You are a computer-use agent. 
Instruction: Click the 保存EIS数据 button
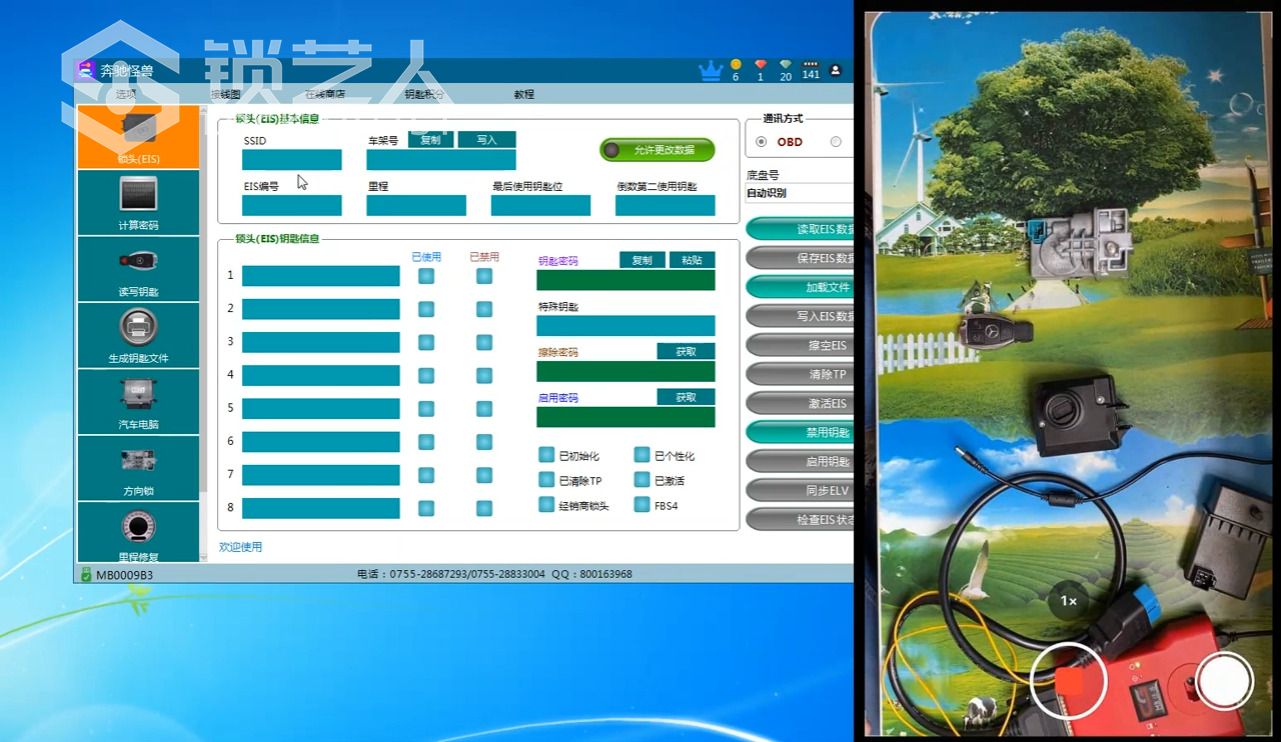800,258
